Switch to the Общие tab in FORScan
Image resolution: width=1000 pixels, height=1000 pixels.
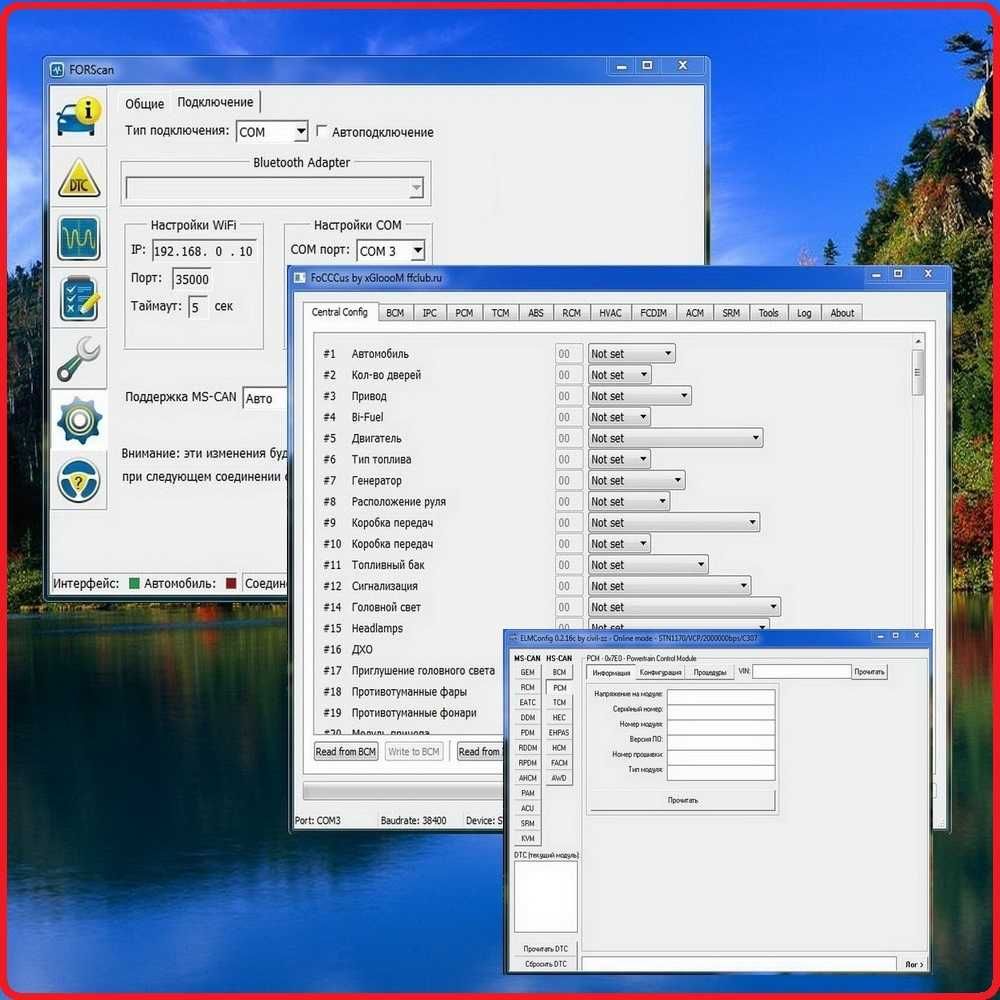tap(144, 103)
